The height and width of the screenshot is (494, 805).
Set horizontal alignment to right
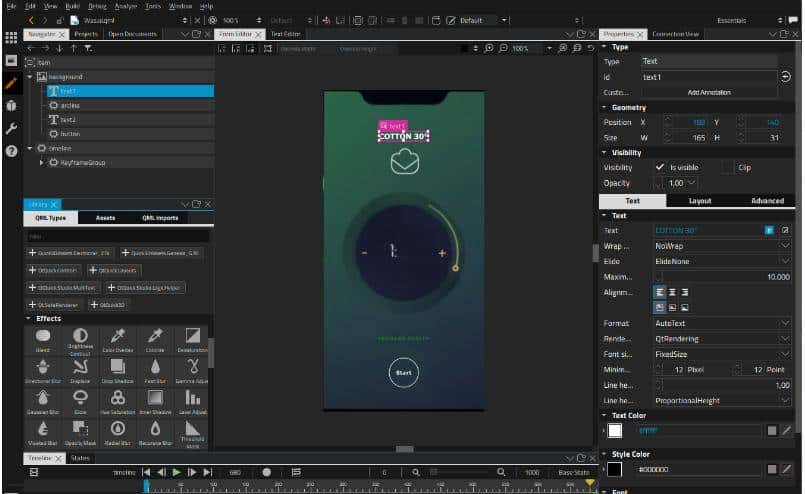click(x=684, y=292)
